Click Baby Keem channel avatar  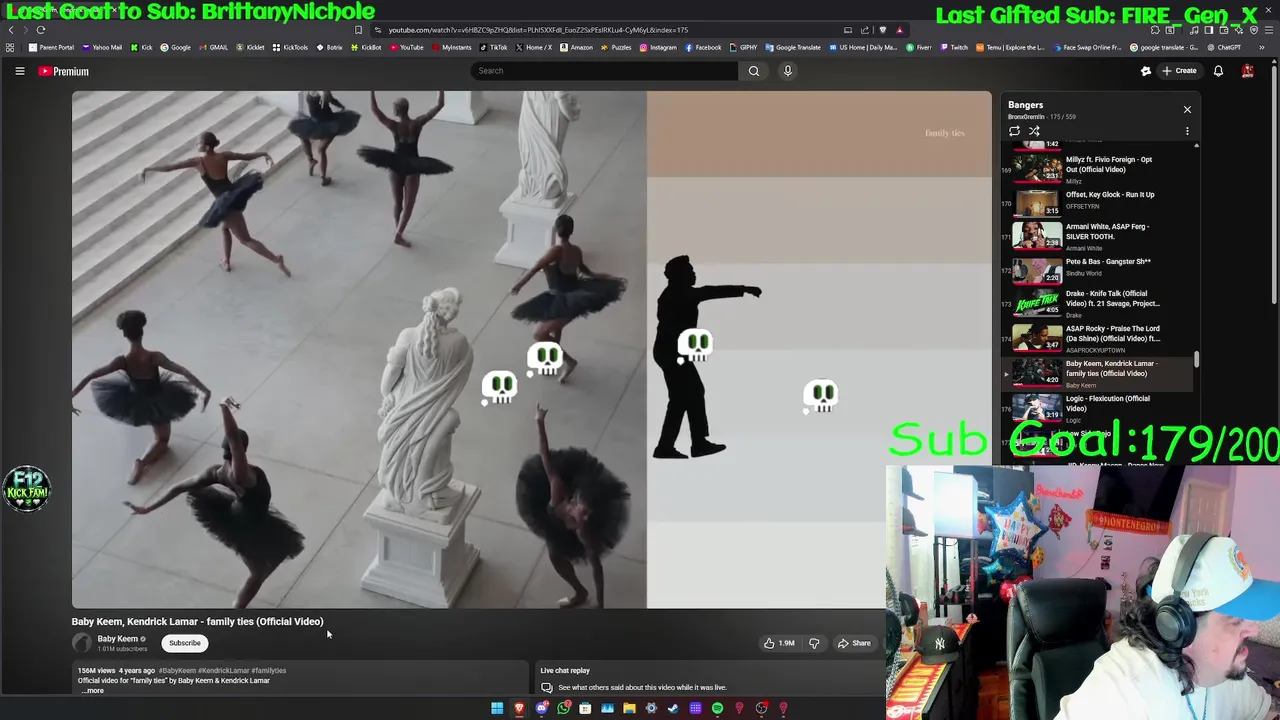click(x=81, y=643)
